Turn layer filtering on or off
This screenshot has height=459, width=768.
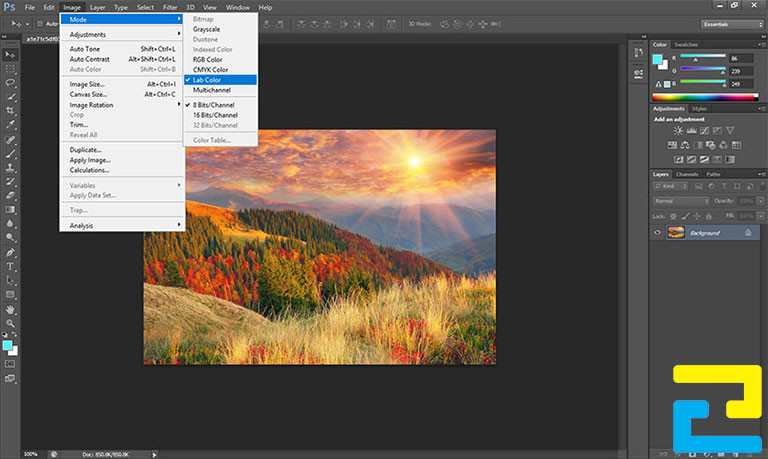click(x=763, y=187)
